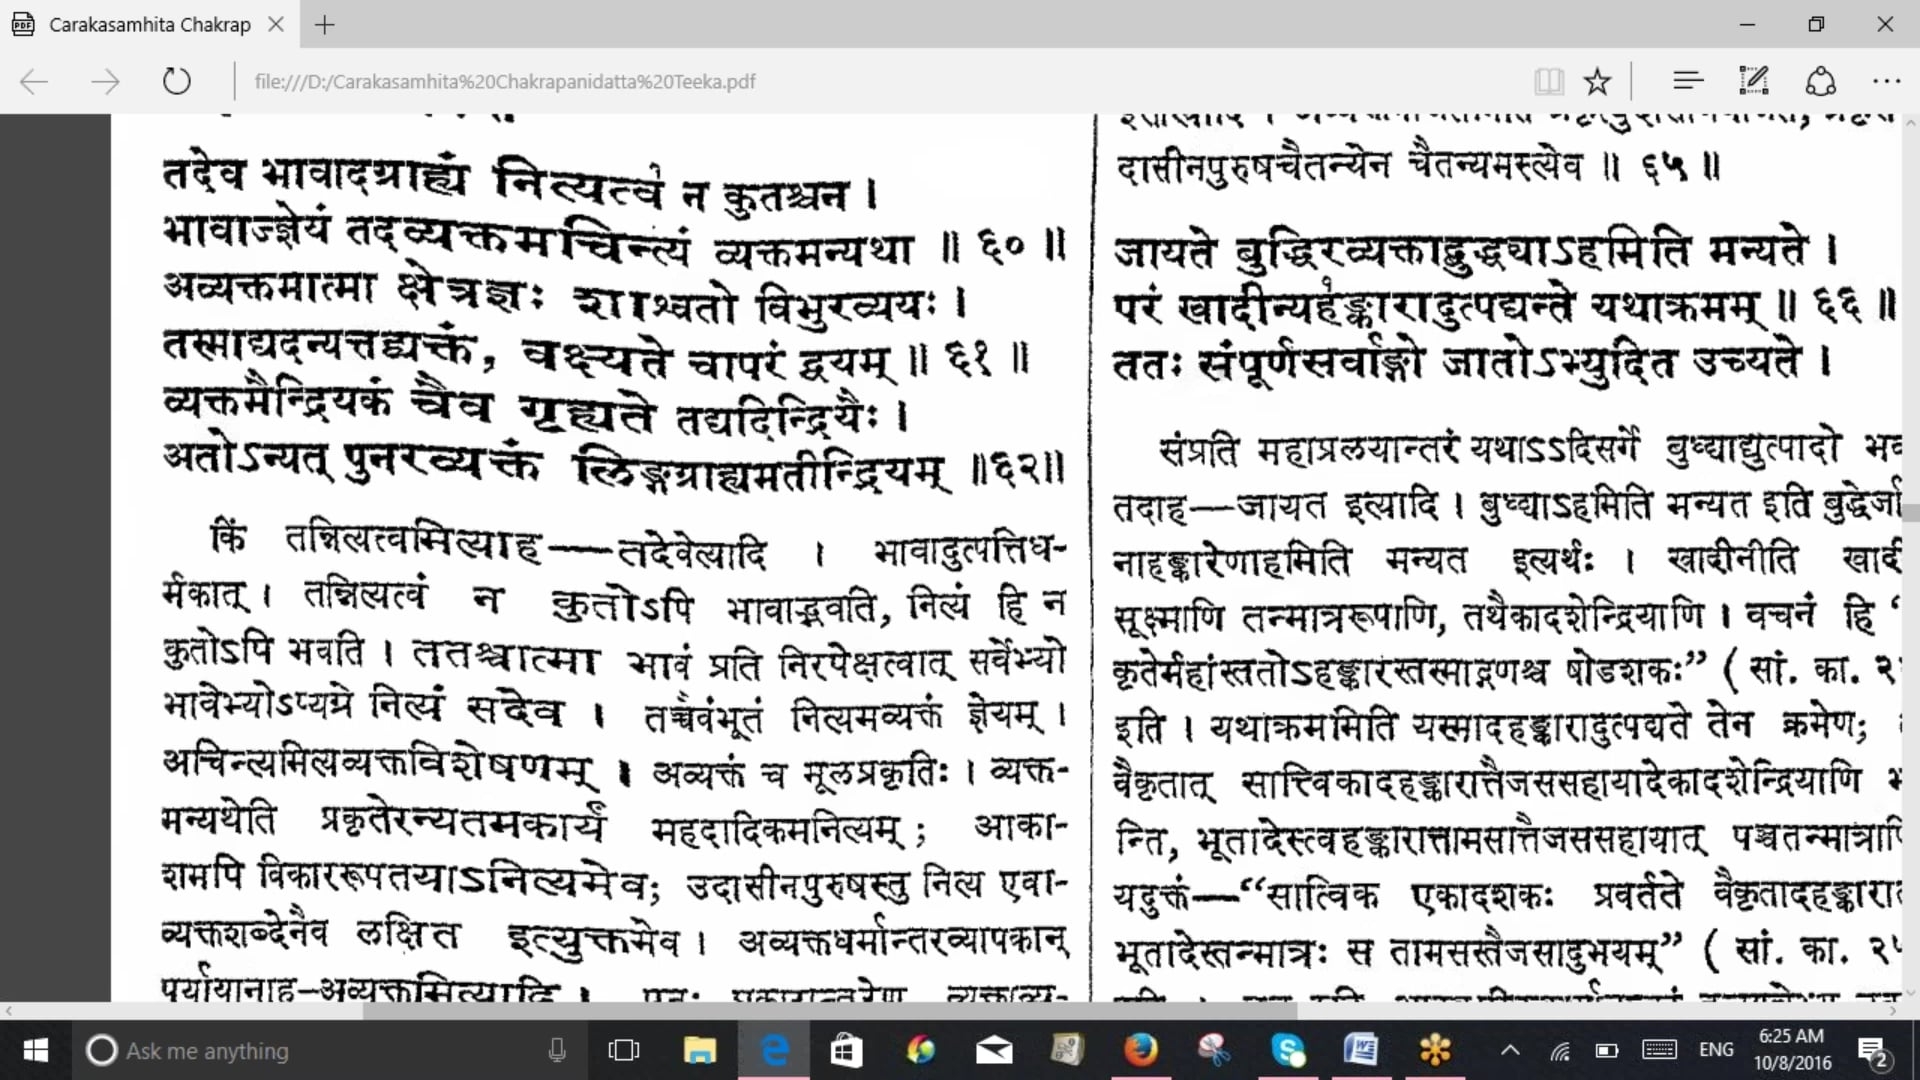Close the Carakasamhita tab
Screen dimensions: 1920x1080
[x=276, y=25]
